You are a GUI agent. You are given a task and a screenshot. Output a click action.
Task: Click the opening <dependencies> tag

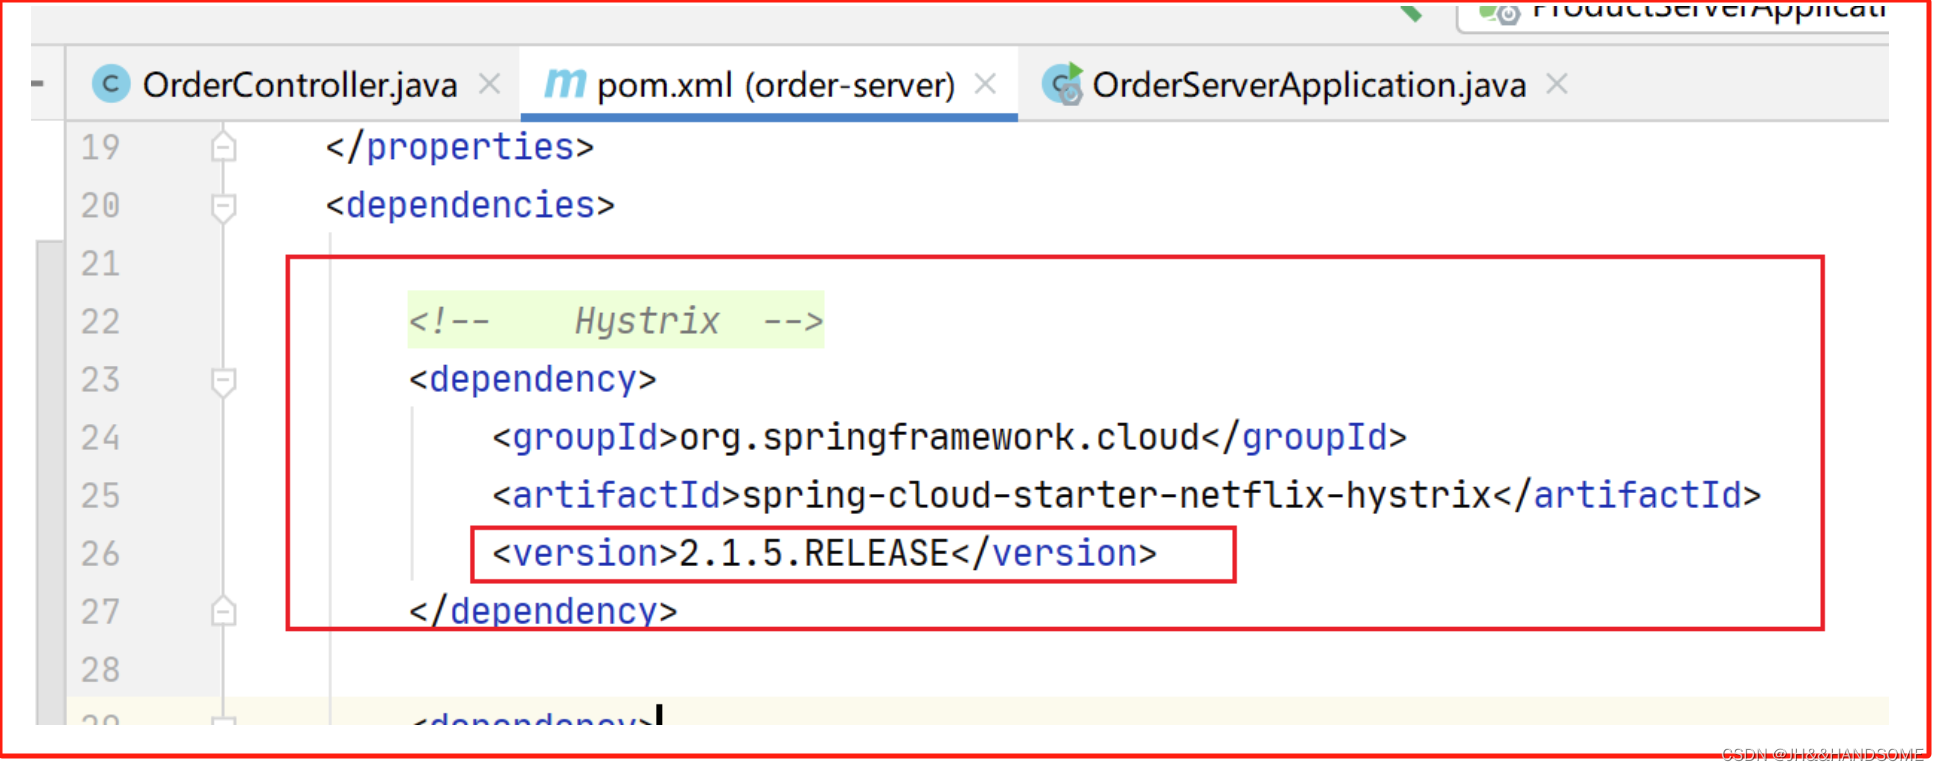470,205
